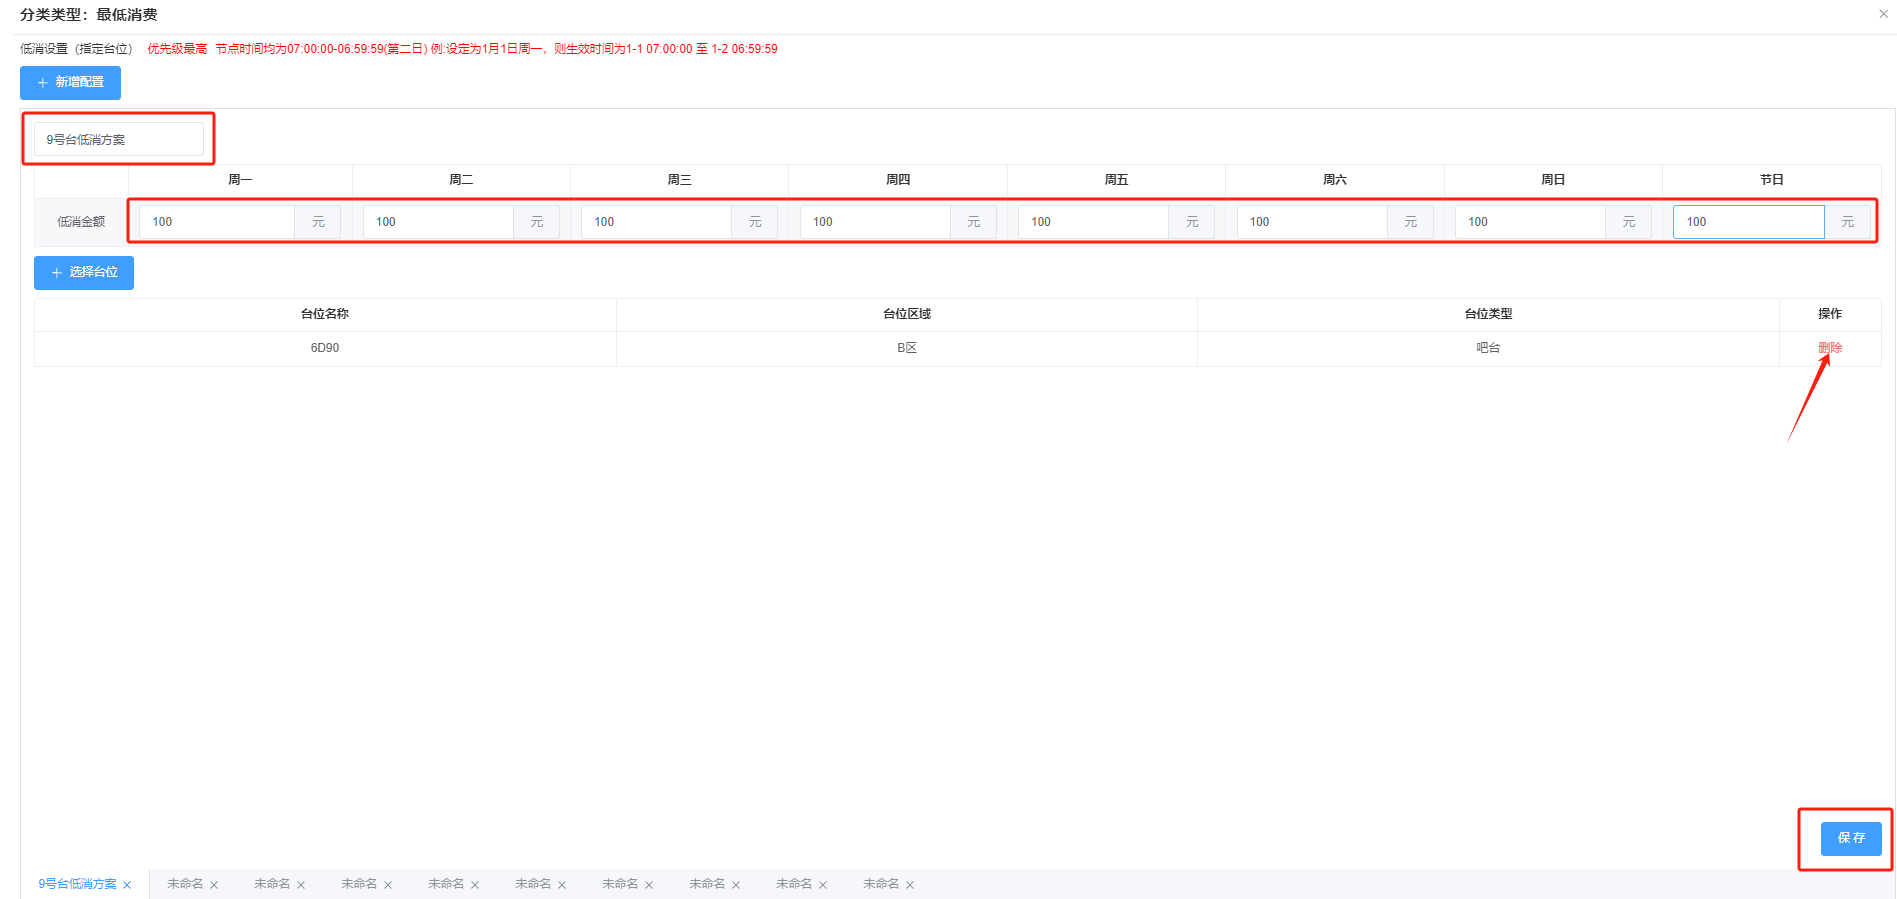This screenshot has height=899, width=1897.
Task: Open the last 未命名 tab
Action: click(x=881, y=884)
